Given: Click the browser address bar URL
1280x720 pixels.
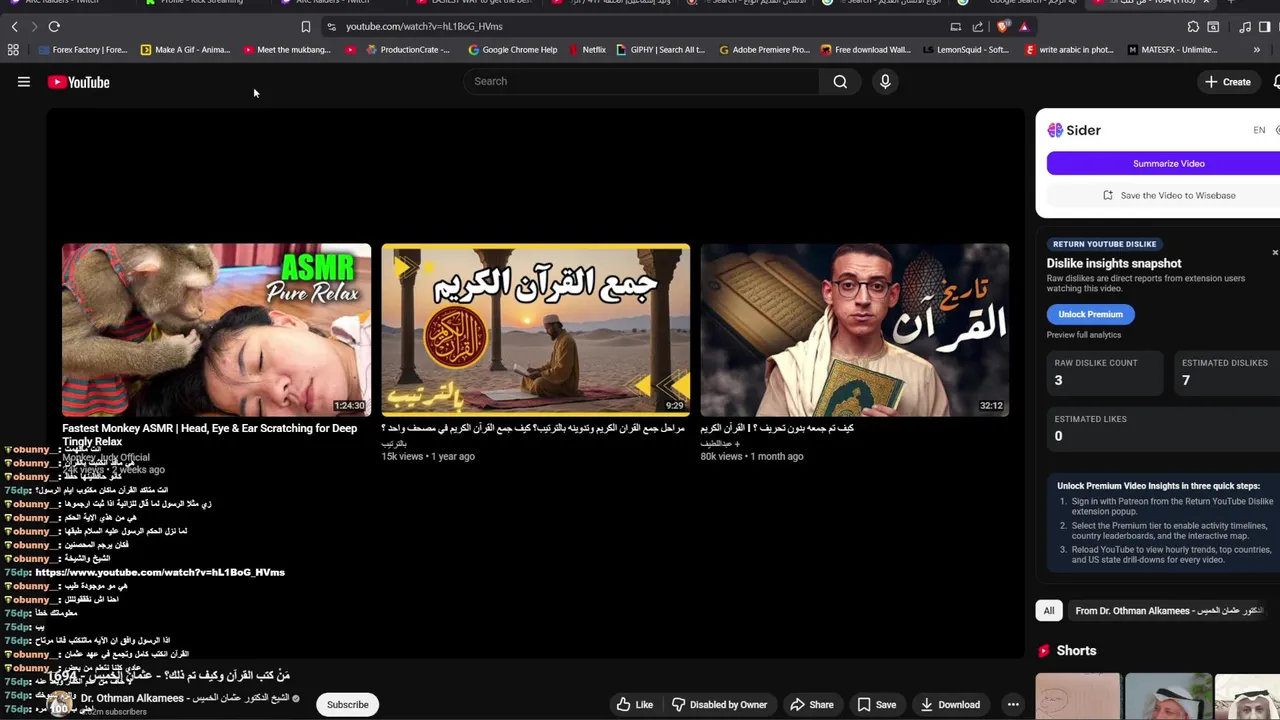Looking at the screenshot, I should tap(424, 26).
